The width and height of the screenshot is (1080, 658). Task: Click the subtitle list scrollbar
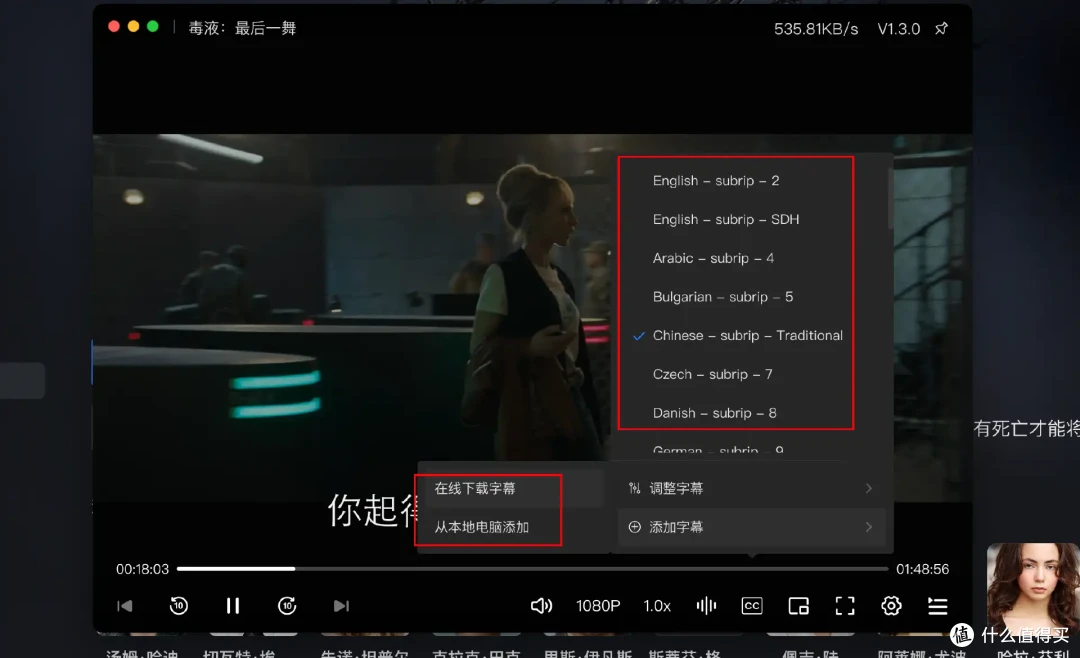click(890, 200)
